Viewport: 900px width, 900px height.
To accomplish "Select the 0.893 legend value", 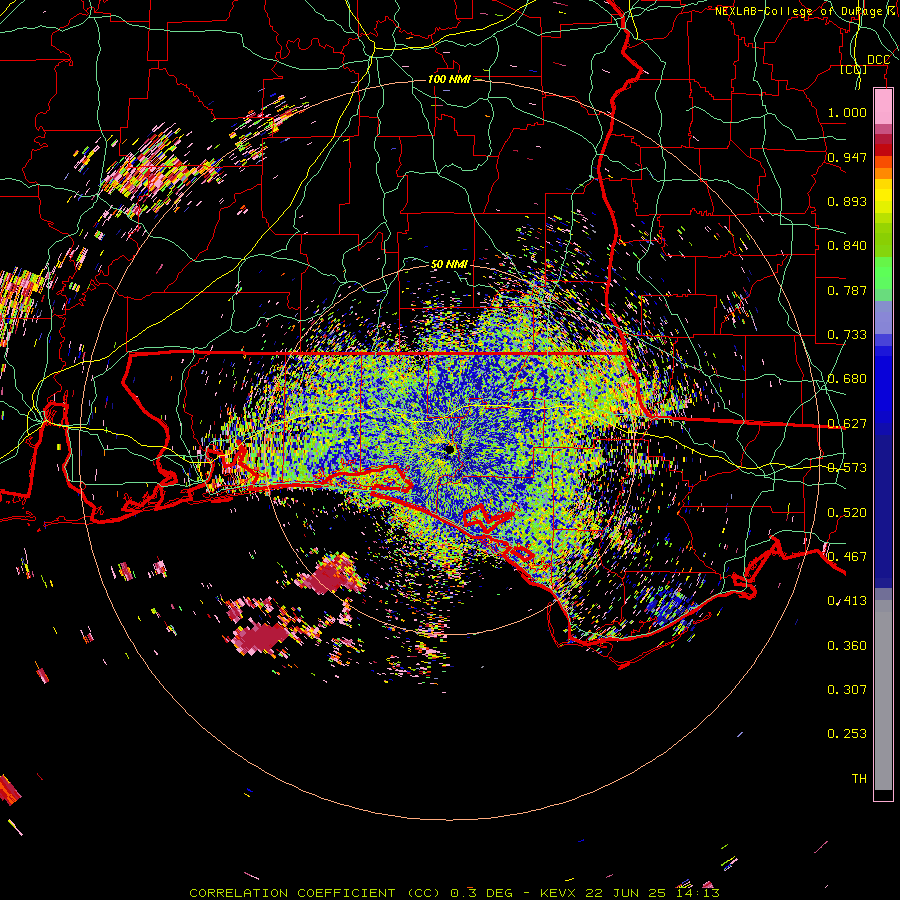I will 847,201.
